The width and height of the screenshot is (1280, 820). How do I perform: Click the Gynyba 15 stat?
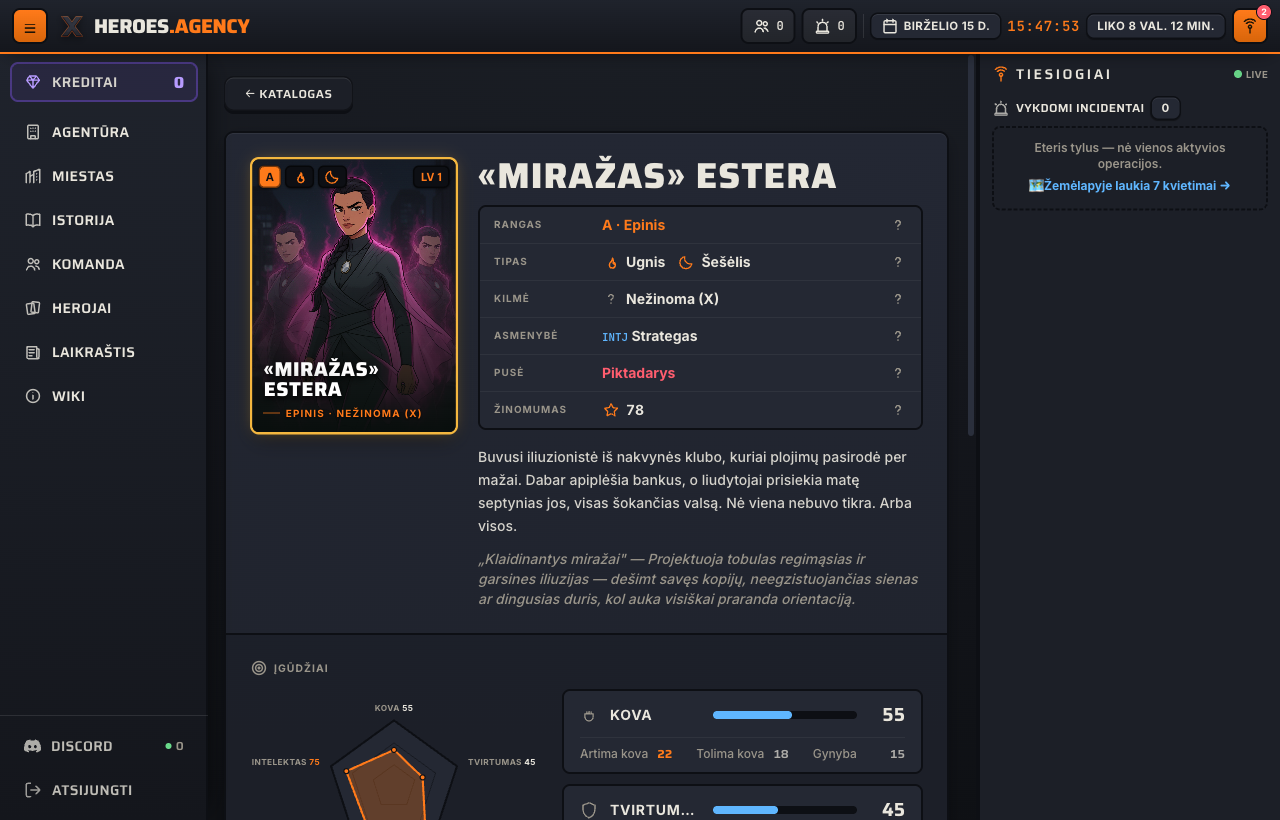tap(859, 754)
